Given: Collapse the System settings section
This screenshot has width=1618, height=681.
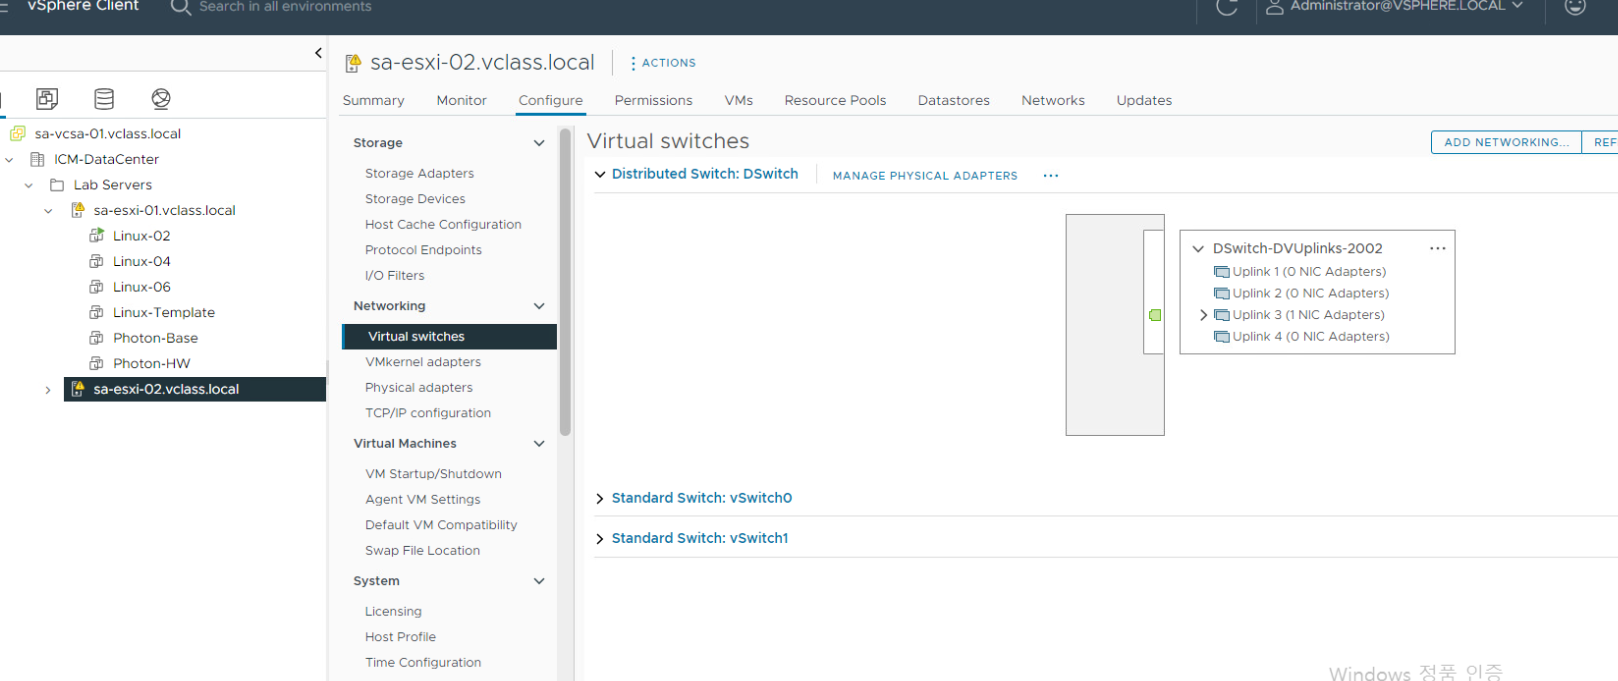Looking at the screenshot, I should [x=539, y=581].
